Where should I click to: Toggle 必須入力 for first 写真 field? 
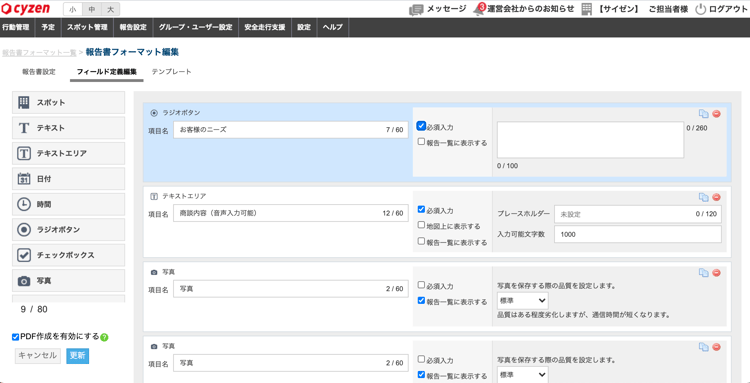point(421,285)
